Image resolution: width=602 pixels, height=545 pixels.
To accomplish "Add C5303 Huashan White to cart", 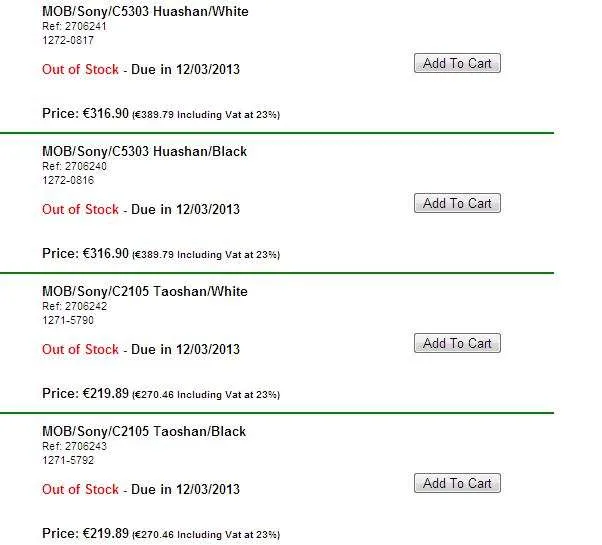I will [x=457, y=63].
